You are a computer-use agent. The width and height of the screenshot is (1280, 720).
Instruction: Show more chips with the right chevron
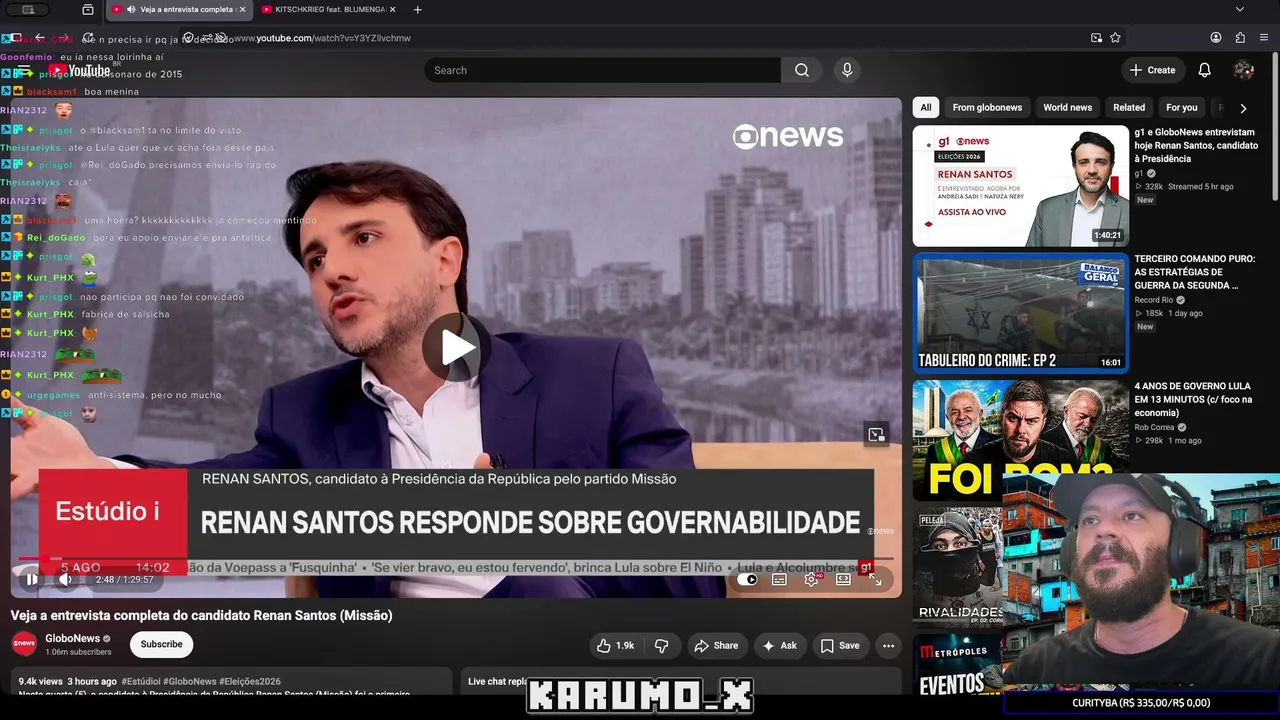click(1243, 108)
